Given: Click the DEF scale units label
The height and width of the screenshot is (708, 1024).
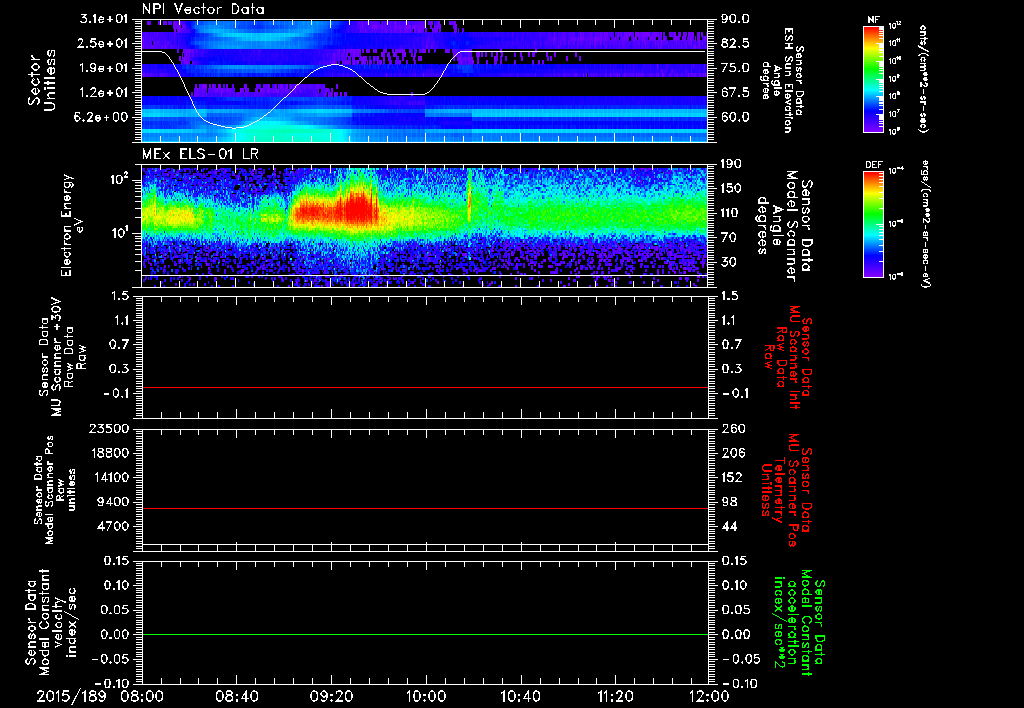Looking at the screenshot, I should [925, 223].
